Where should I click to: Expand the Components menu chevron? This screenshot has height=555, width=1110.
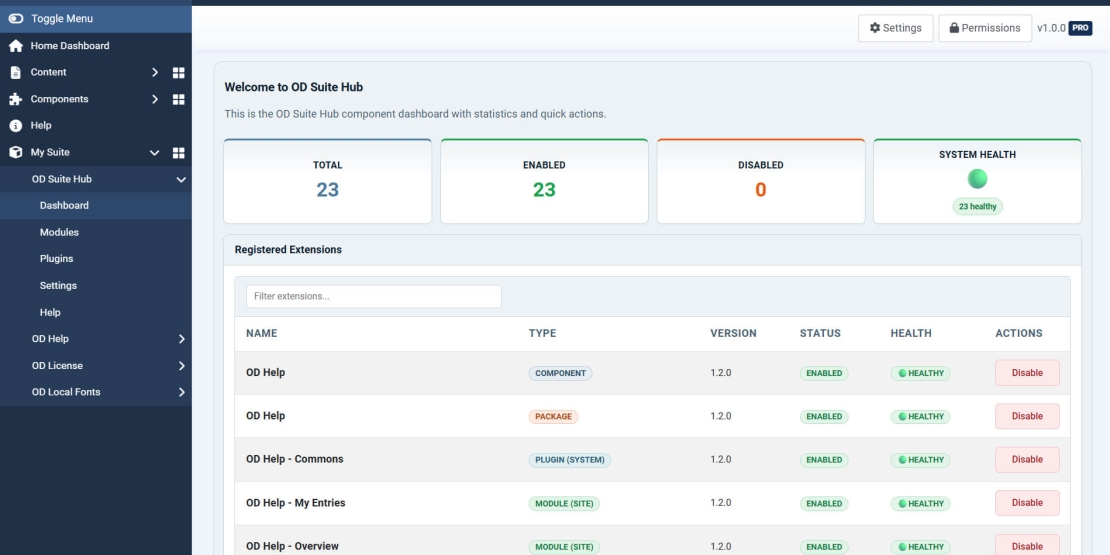pyautogui.click(x=155, y=99)
